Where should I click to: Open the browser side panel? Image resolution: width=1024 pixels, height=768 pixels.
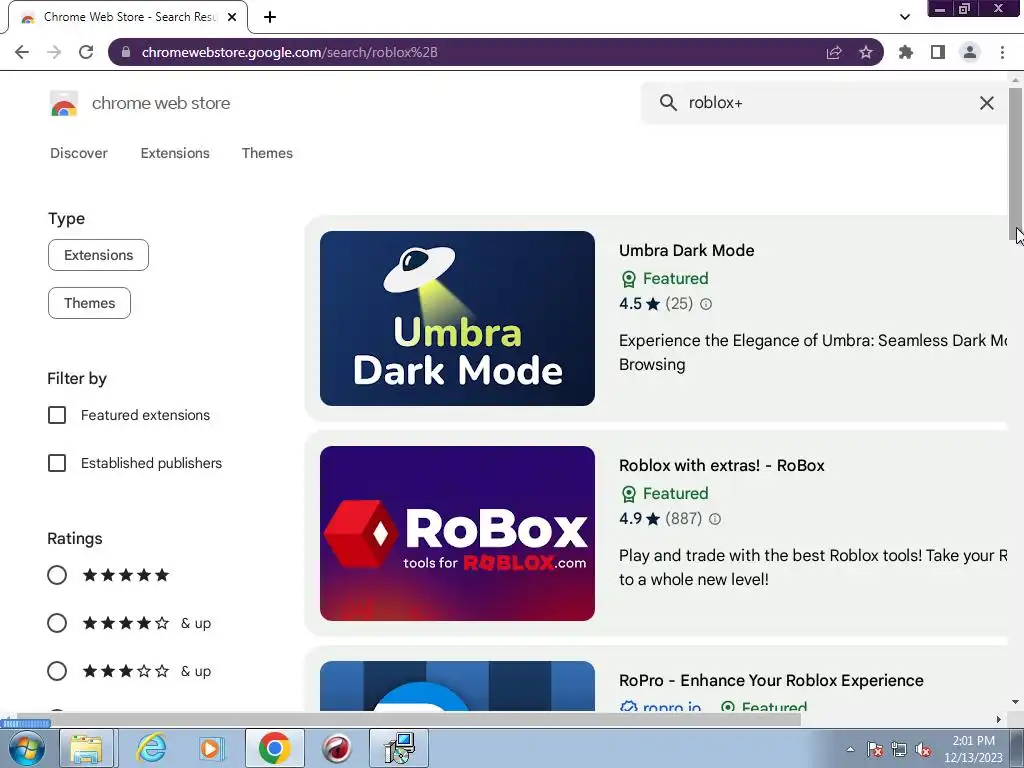[x=938, y=52]
